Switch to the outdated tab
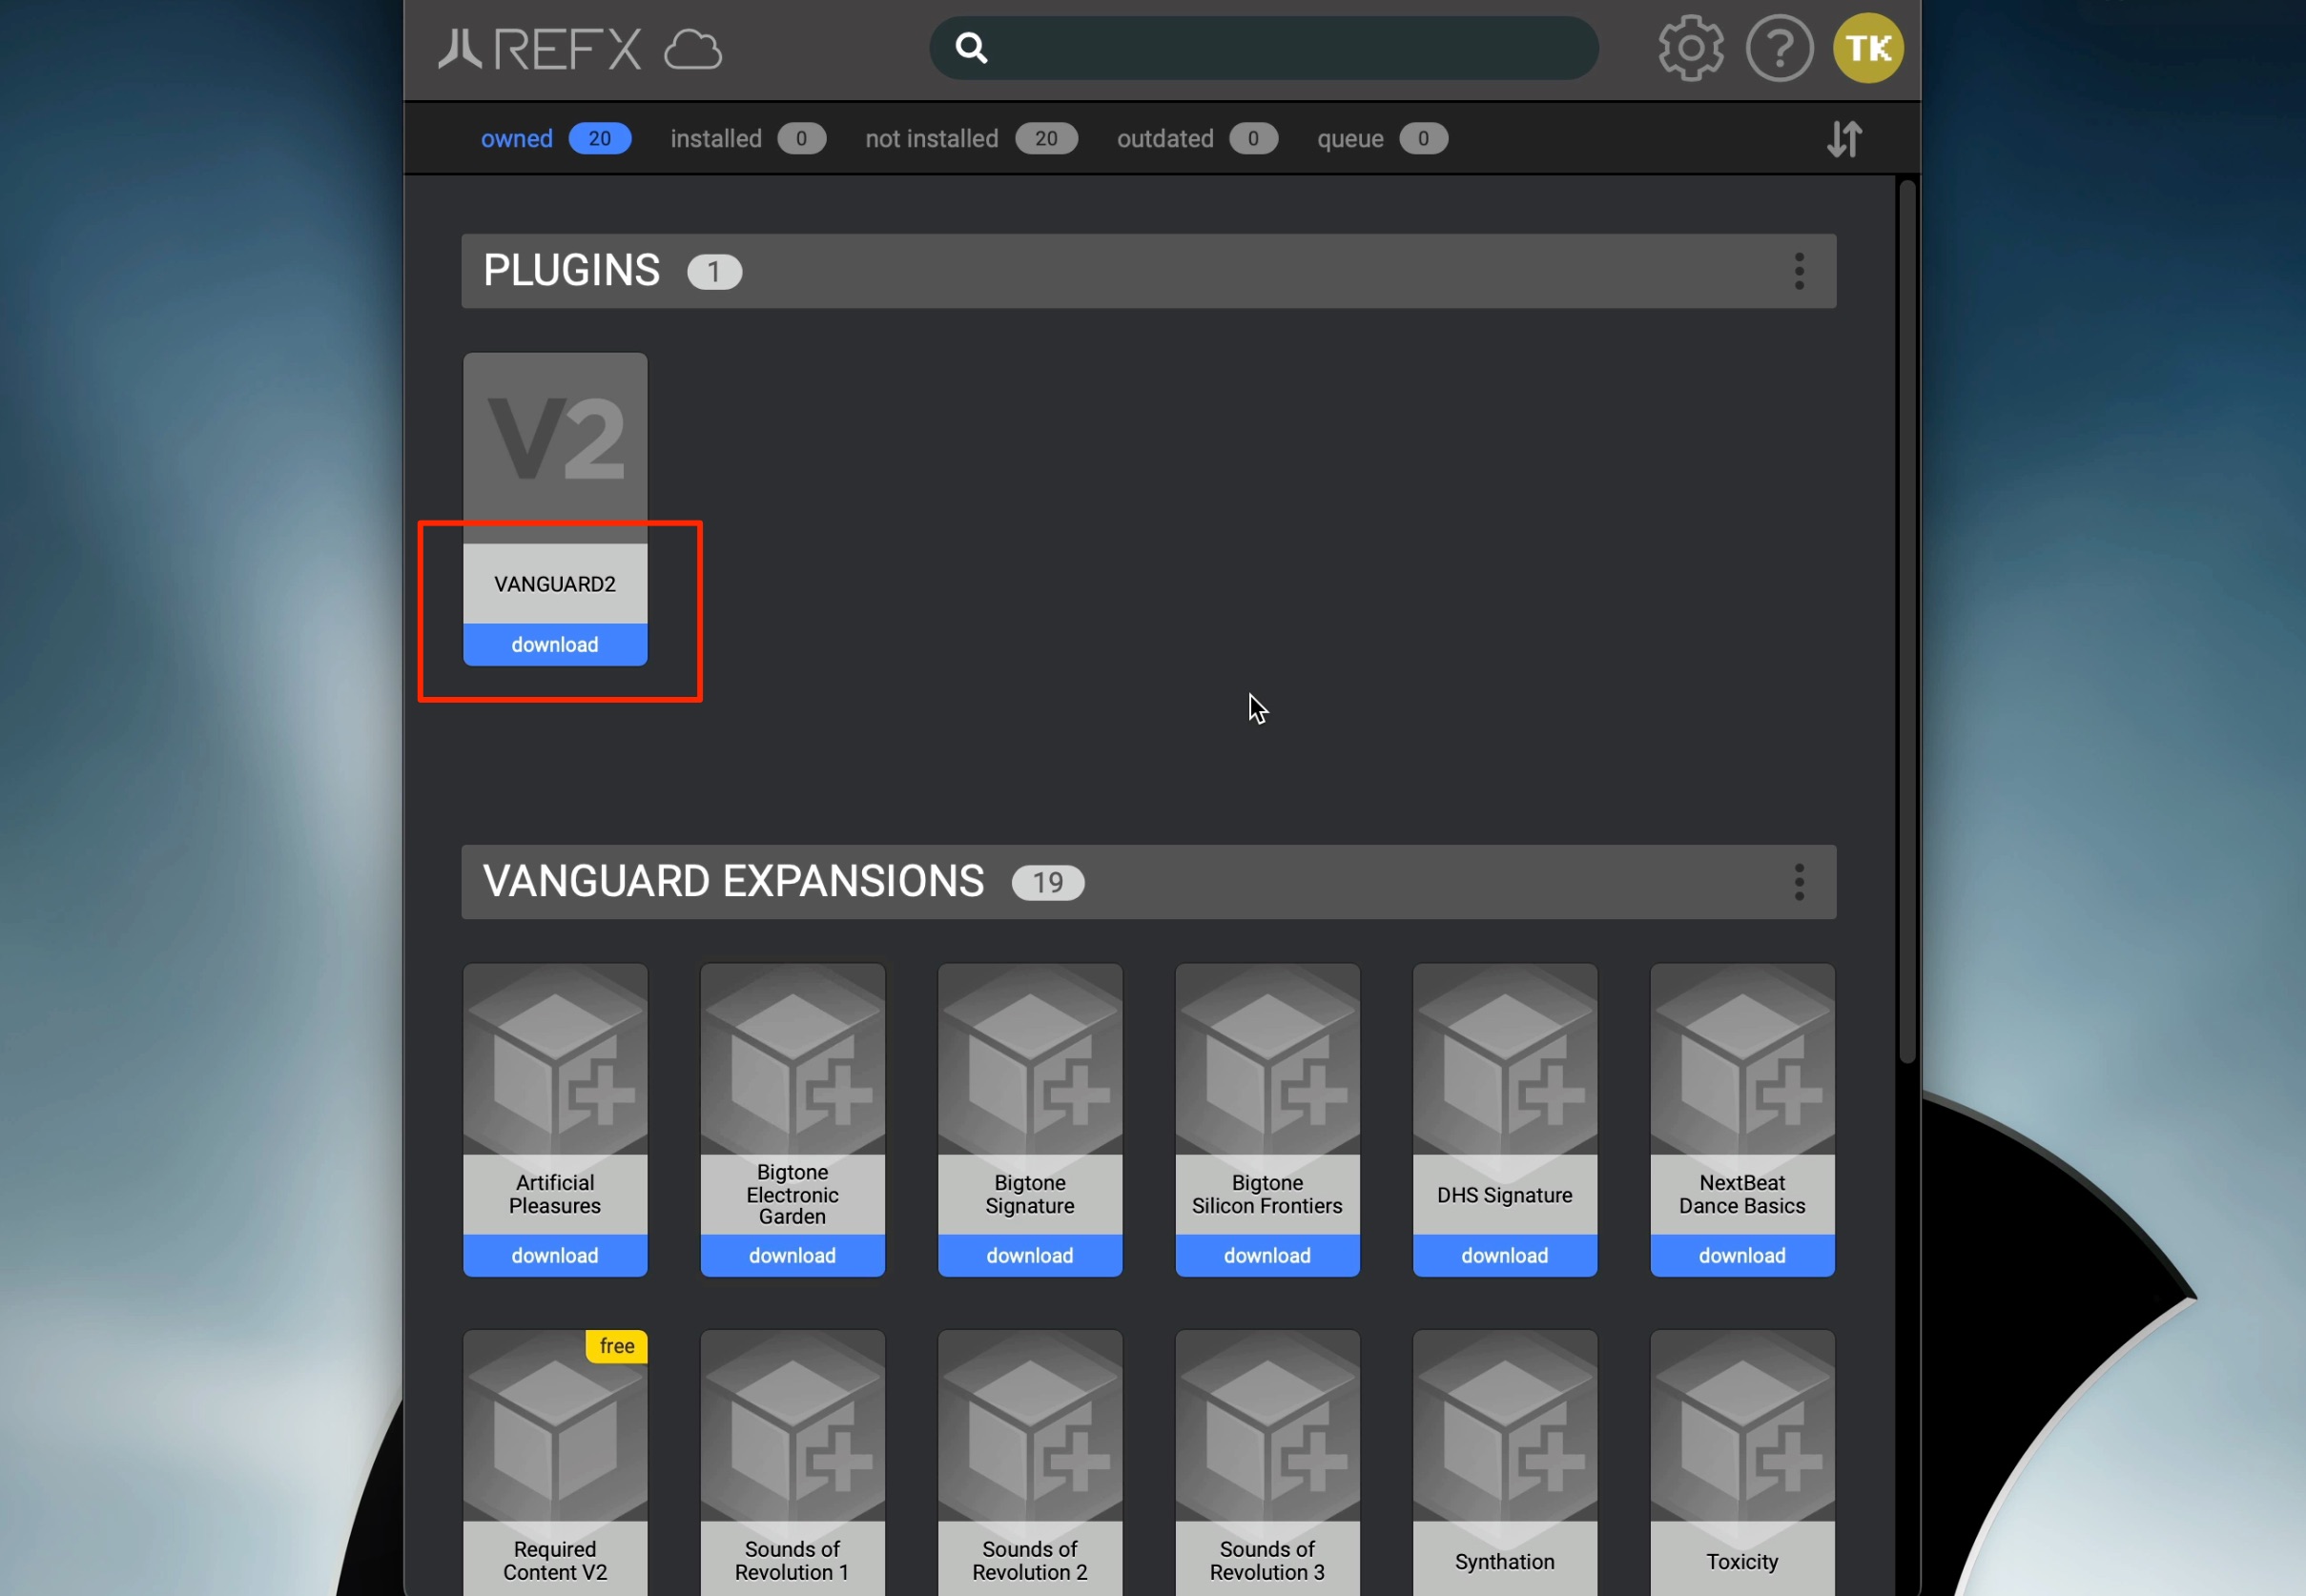This screenshot has height=1596, width=2306. point(1197,139)
